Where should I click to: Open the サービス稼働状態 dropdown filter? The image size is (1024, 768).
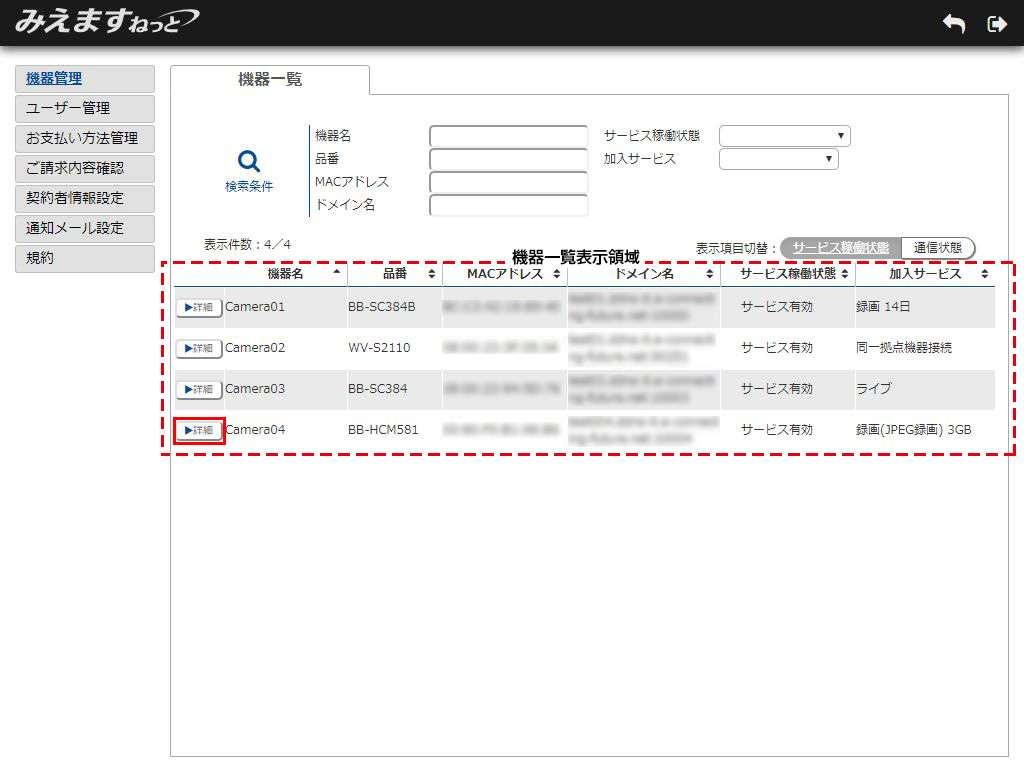784,136
